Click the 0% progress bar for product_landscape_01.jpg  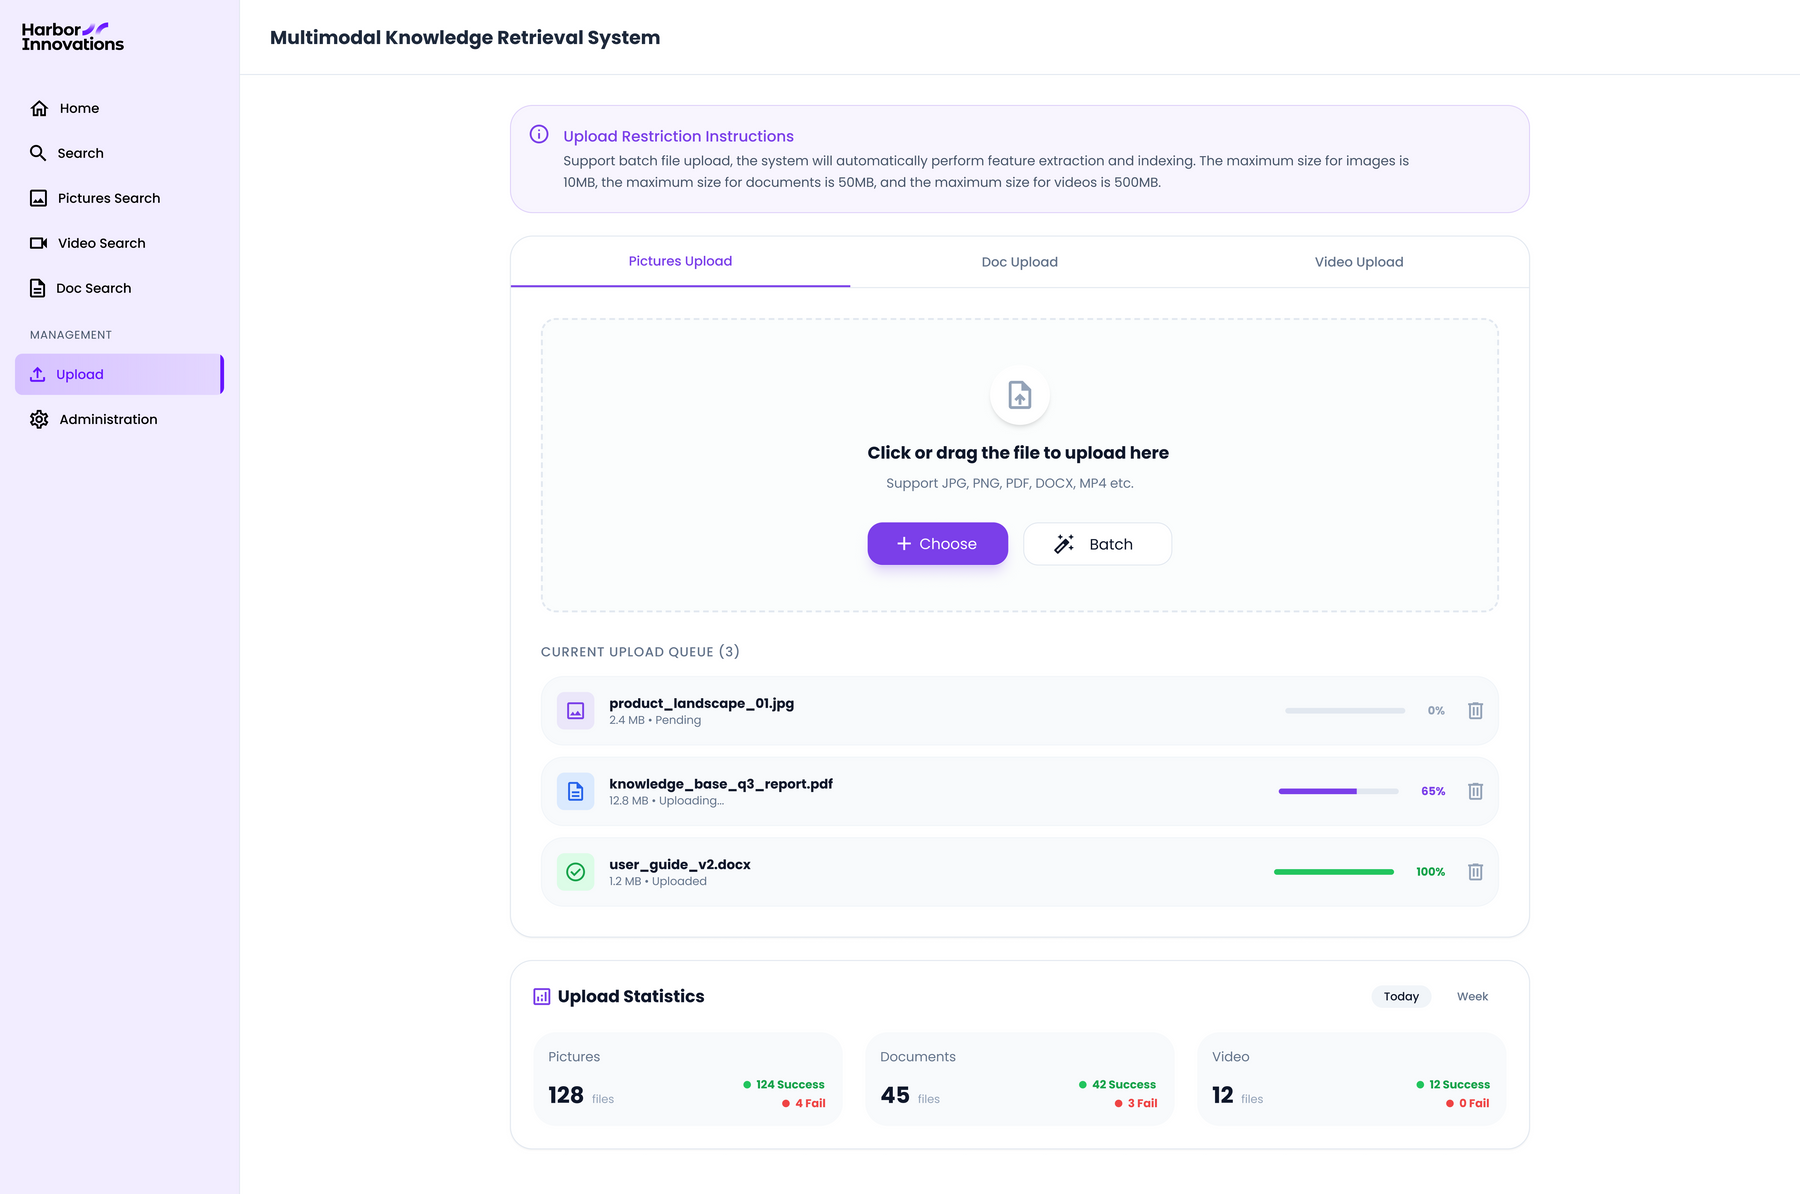[1345, 710]
